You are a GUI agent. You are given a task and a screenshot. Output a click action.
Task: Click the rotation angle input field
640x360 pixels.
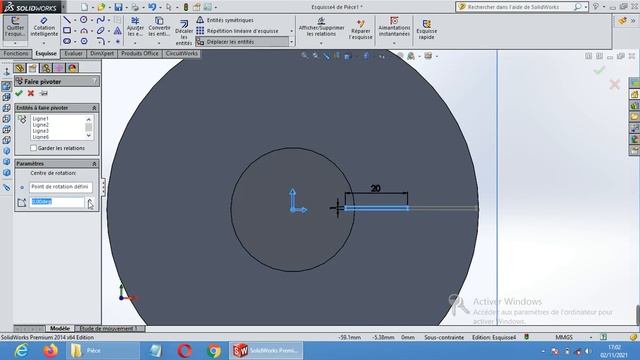pyautogui.click(x=56, y=202)
